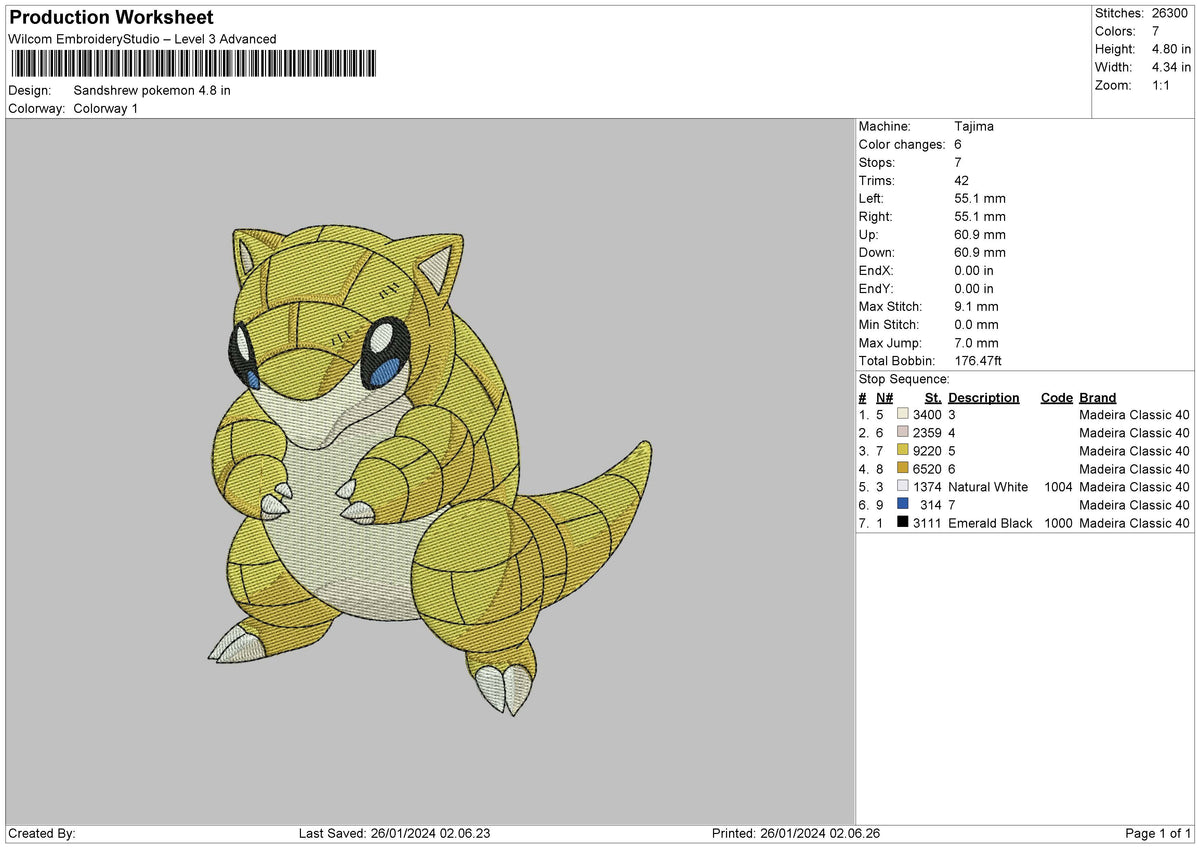Image resolution: width=1200 pixels, height=848 pixels.
Task: Select the Natural White swatch for 1374
Action: (x=903, y=486)
